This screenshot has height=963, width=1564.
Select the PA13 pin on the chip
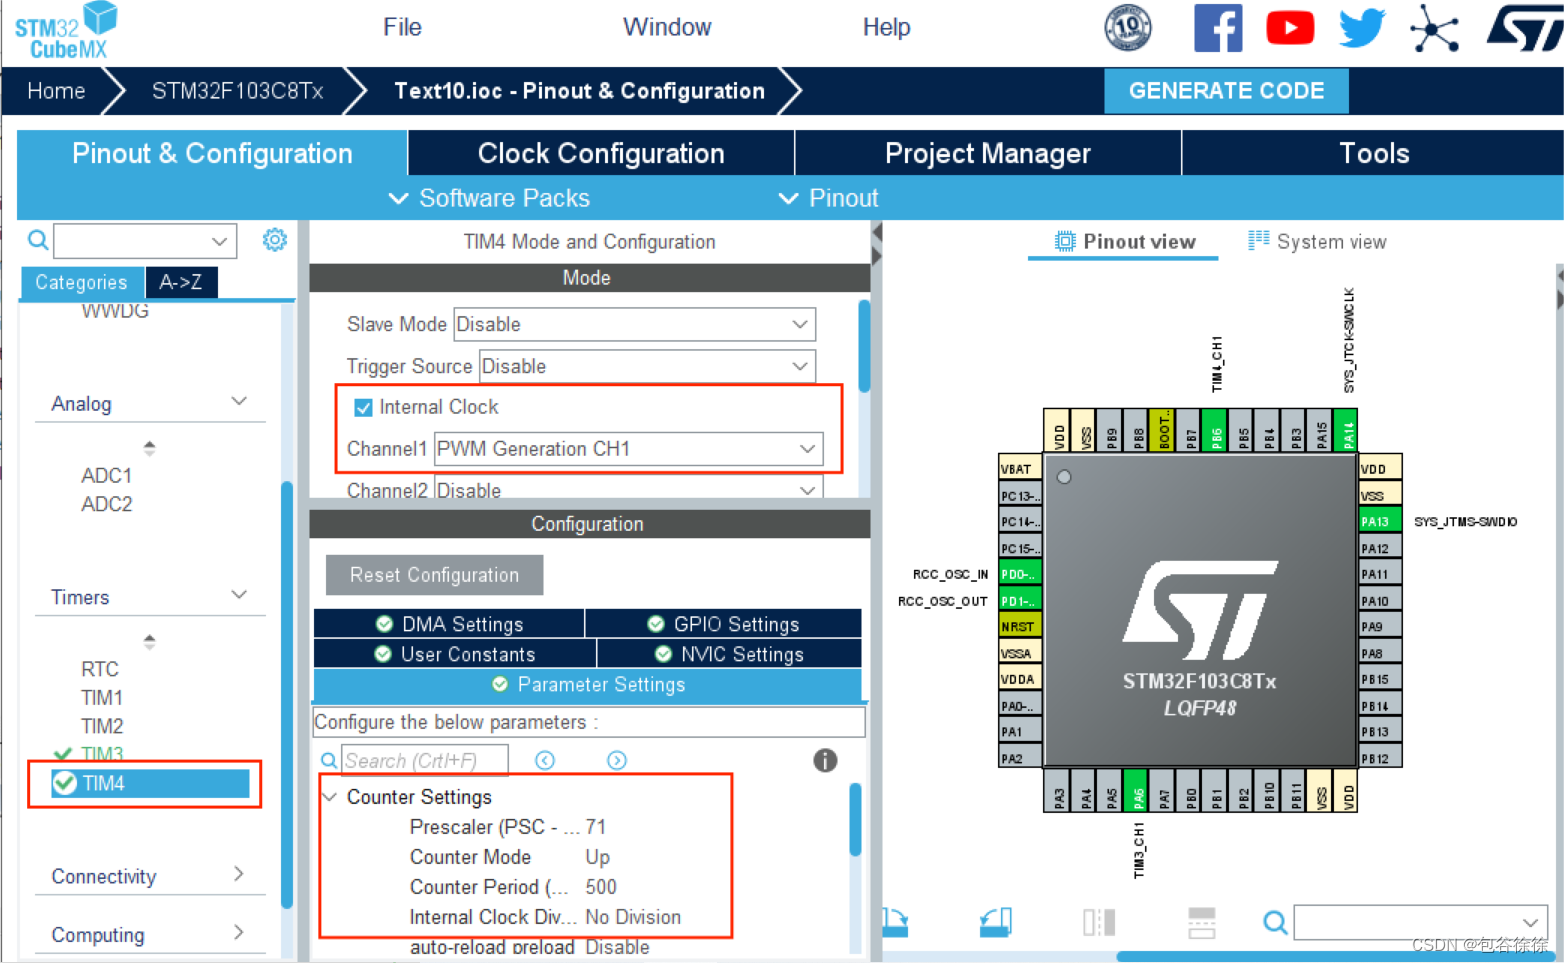tap(1379, 521)
